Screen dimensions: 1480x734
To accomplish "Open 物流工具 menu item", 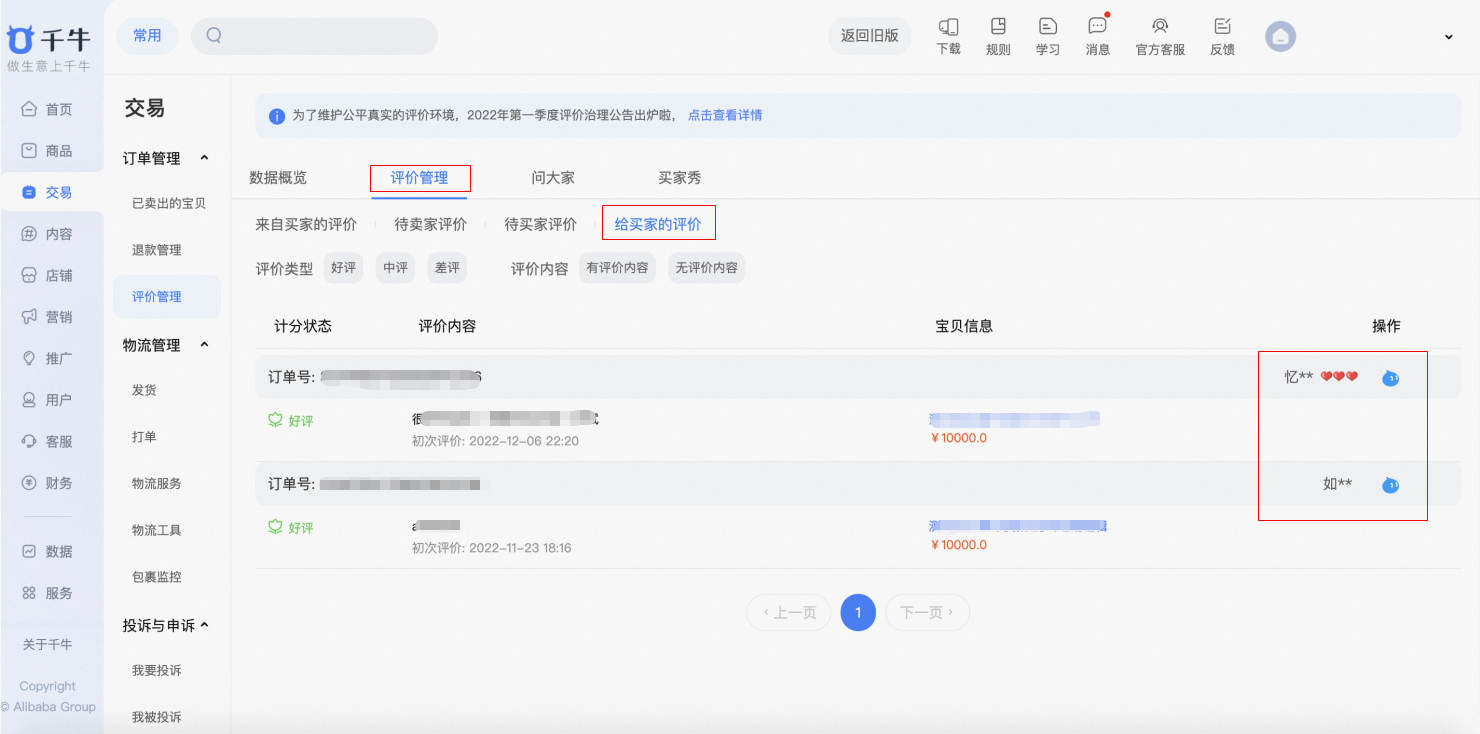I will 157,530.
